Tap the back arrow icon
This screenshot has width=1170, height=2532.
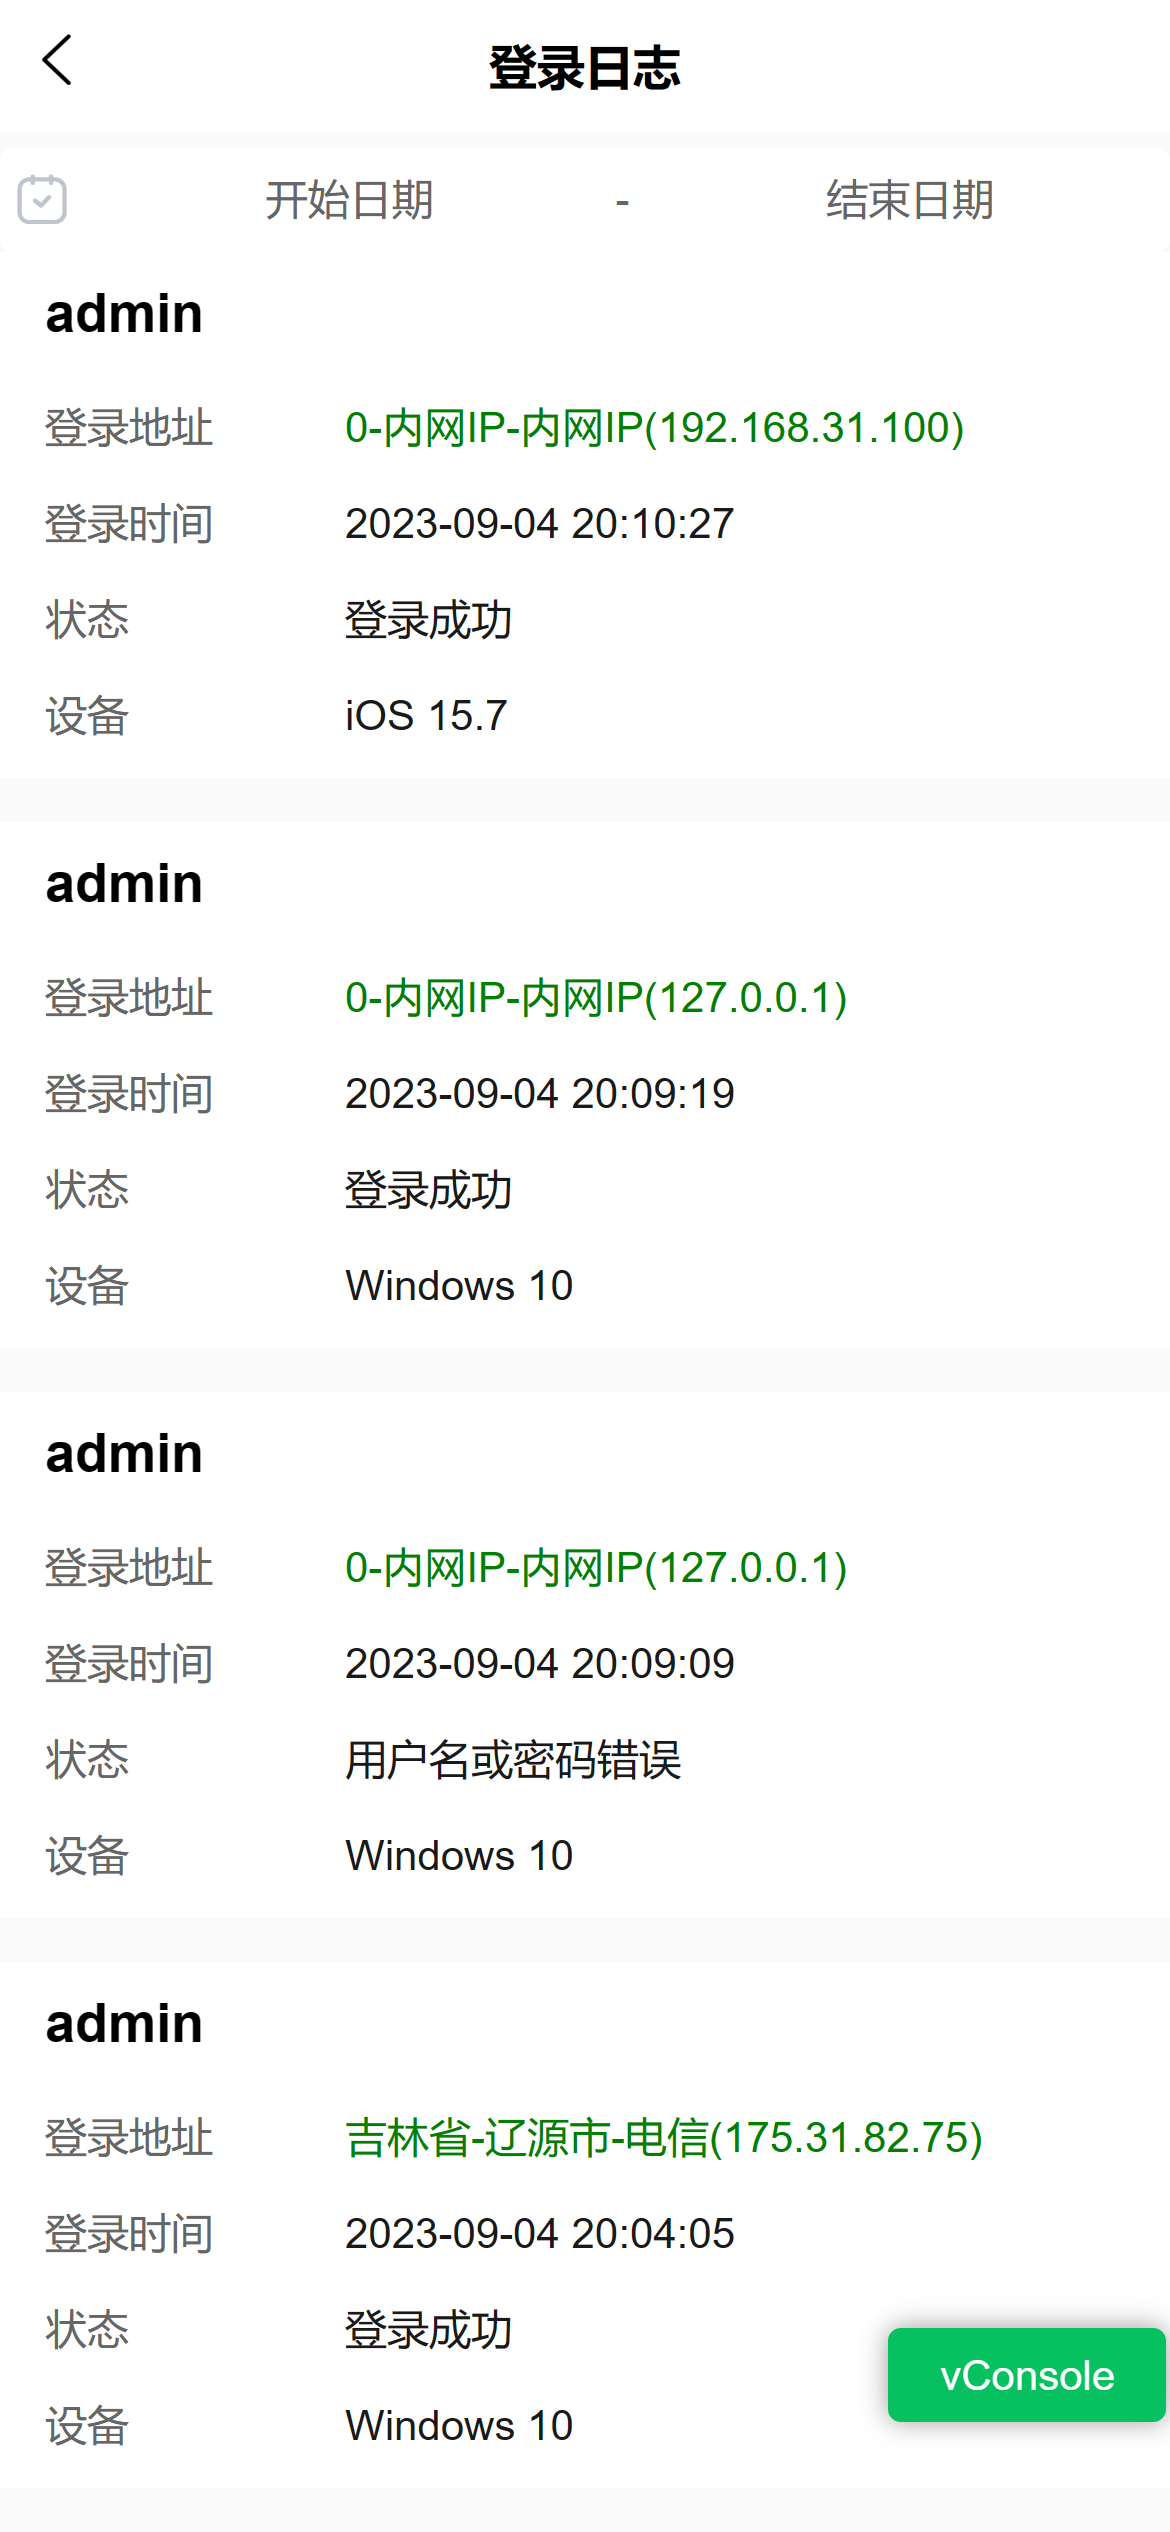tap(58, 61)
